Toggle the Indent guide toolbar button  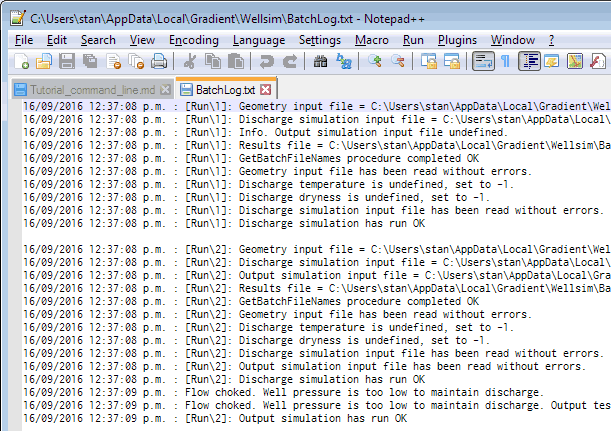(529, 61)
